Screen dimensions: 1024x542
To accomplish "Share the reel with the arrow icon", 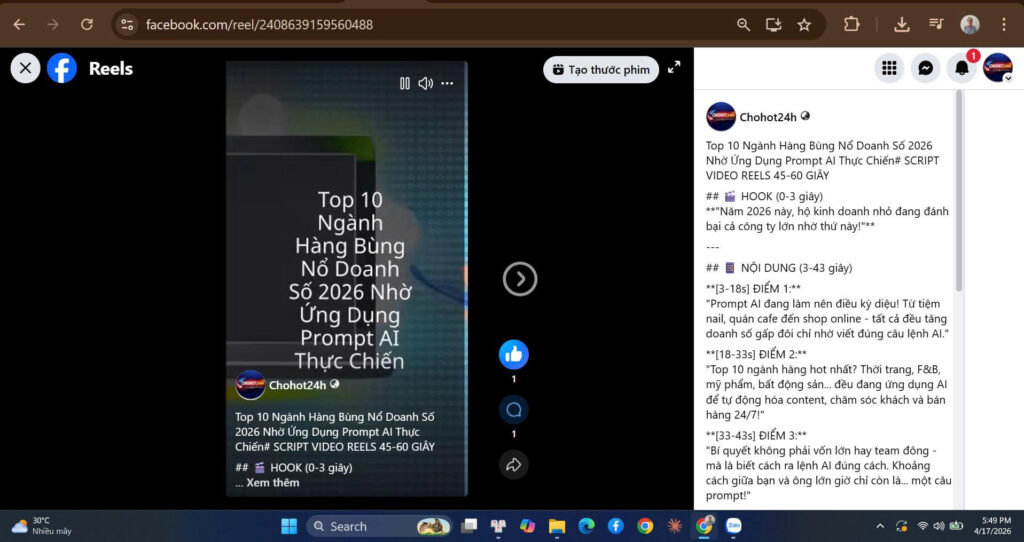I will point(514,465).
